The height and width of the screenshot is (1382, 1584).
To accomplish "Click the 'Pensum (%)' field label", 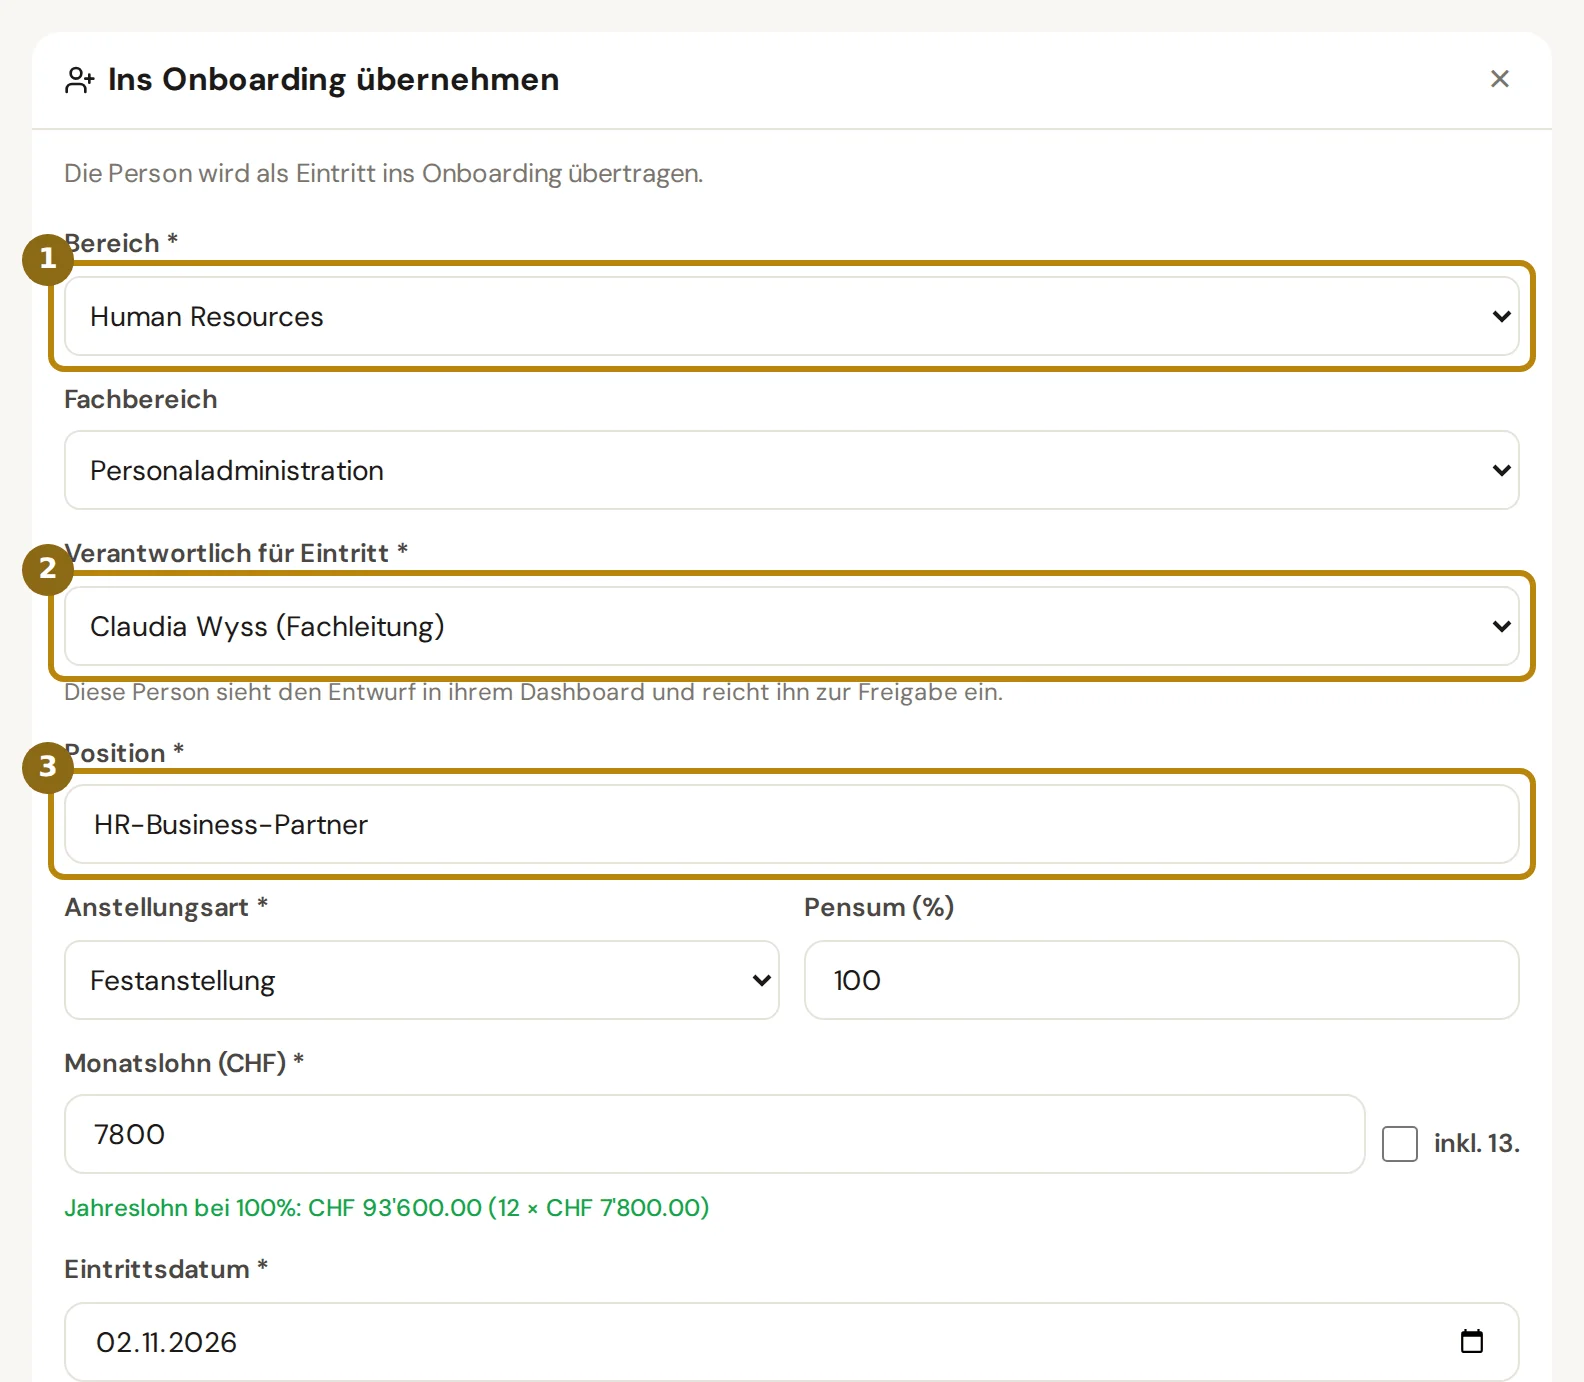I will click(x=880, y=908).
